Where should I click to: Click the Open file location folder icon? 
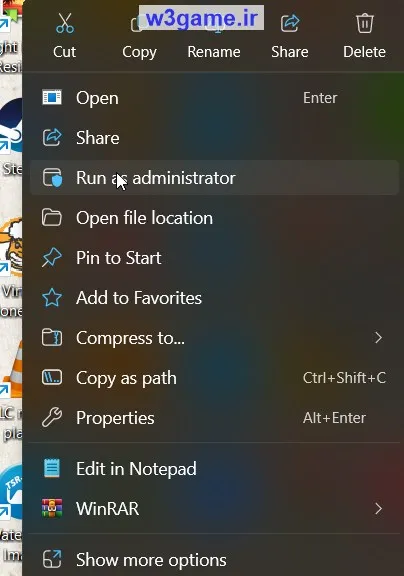(x=52, y=217)
